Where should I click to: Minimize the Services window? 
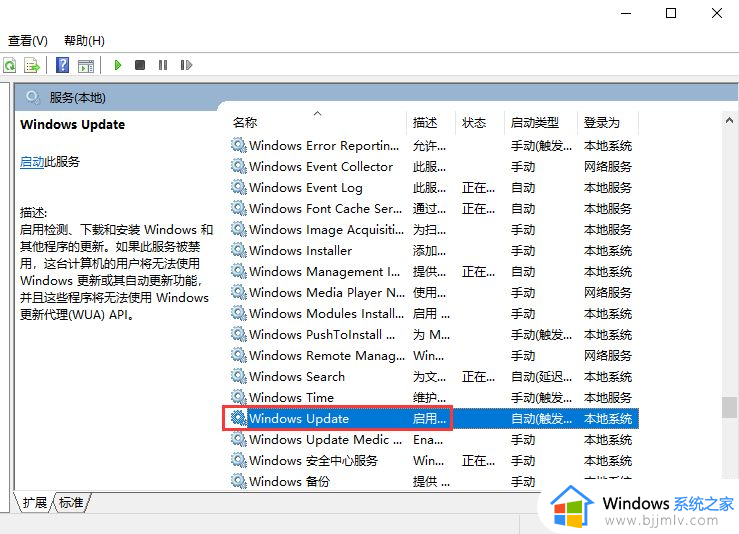coord(626,13)
